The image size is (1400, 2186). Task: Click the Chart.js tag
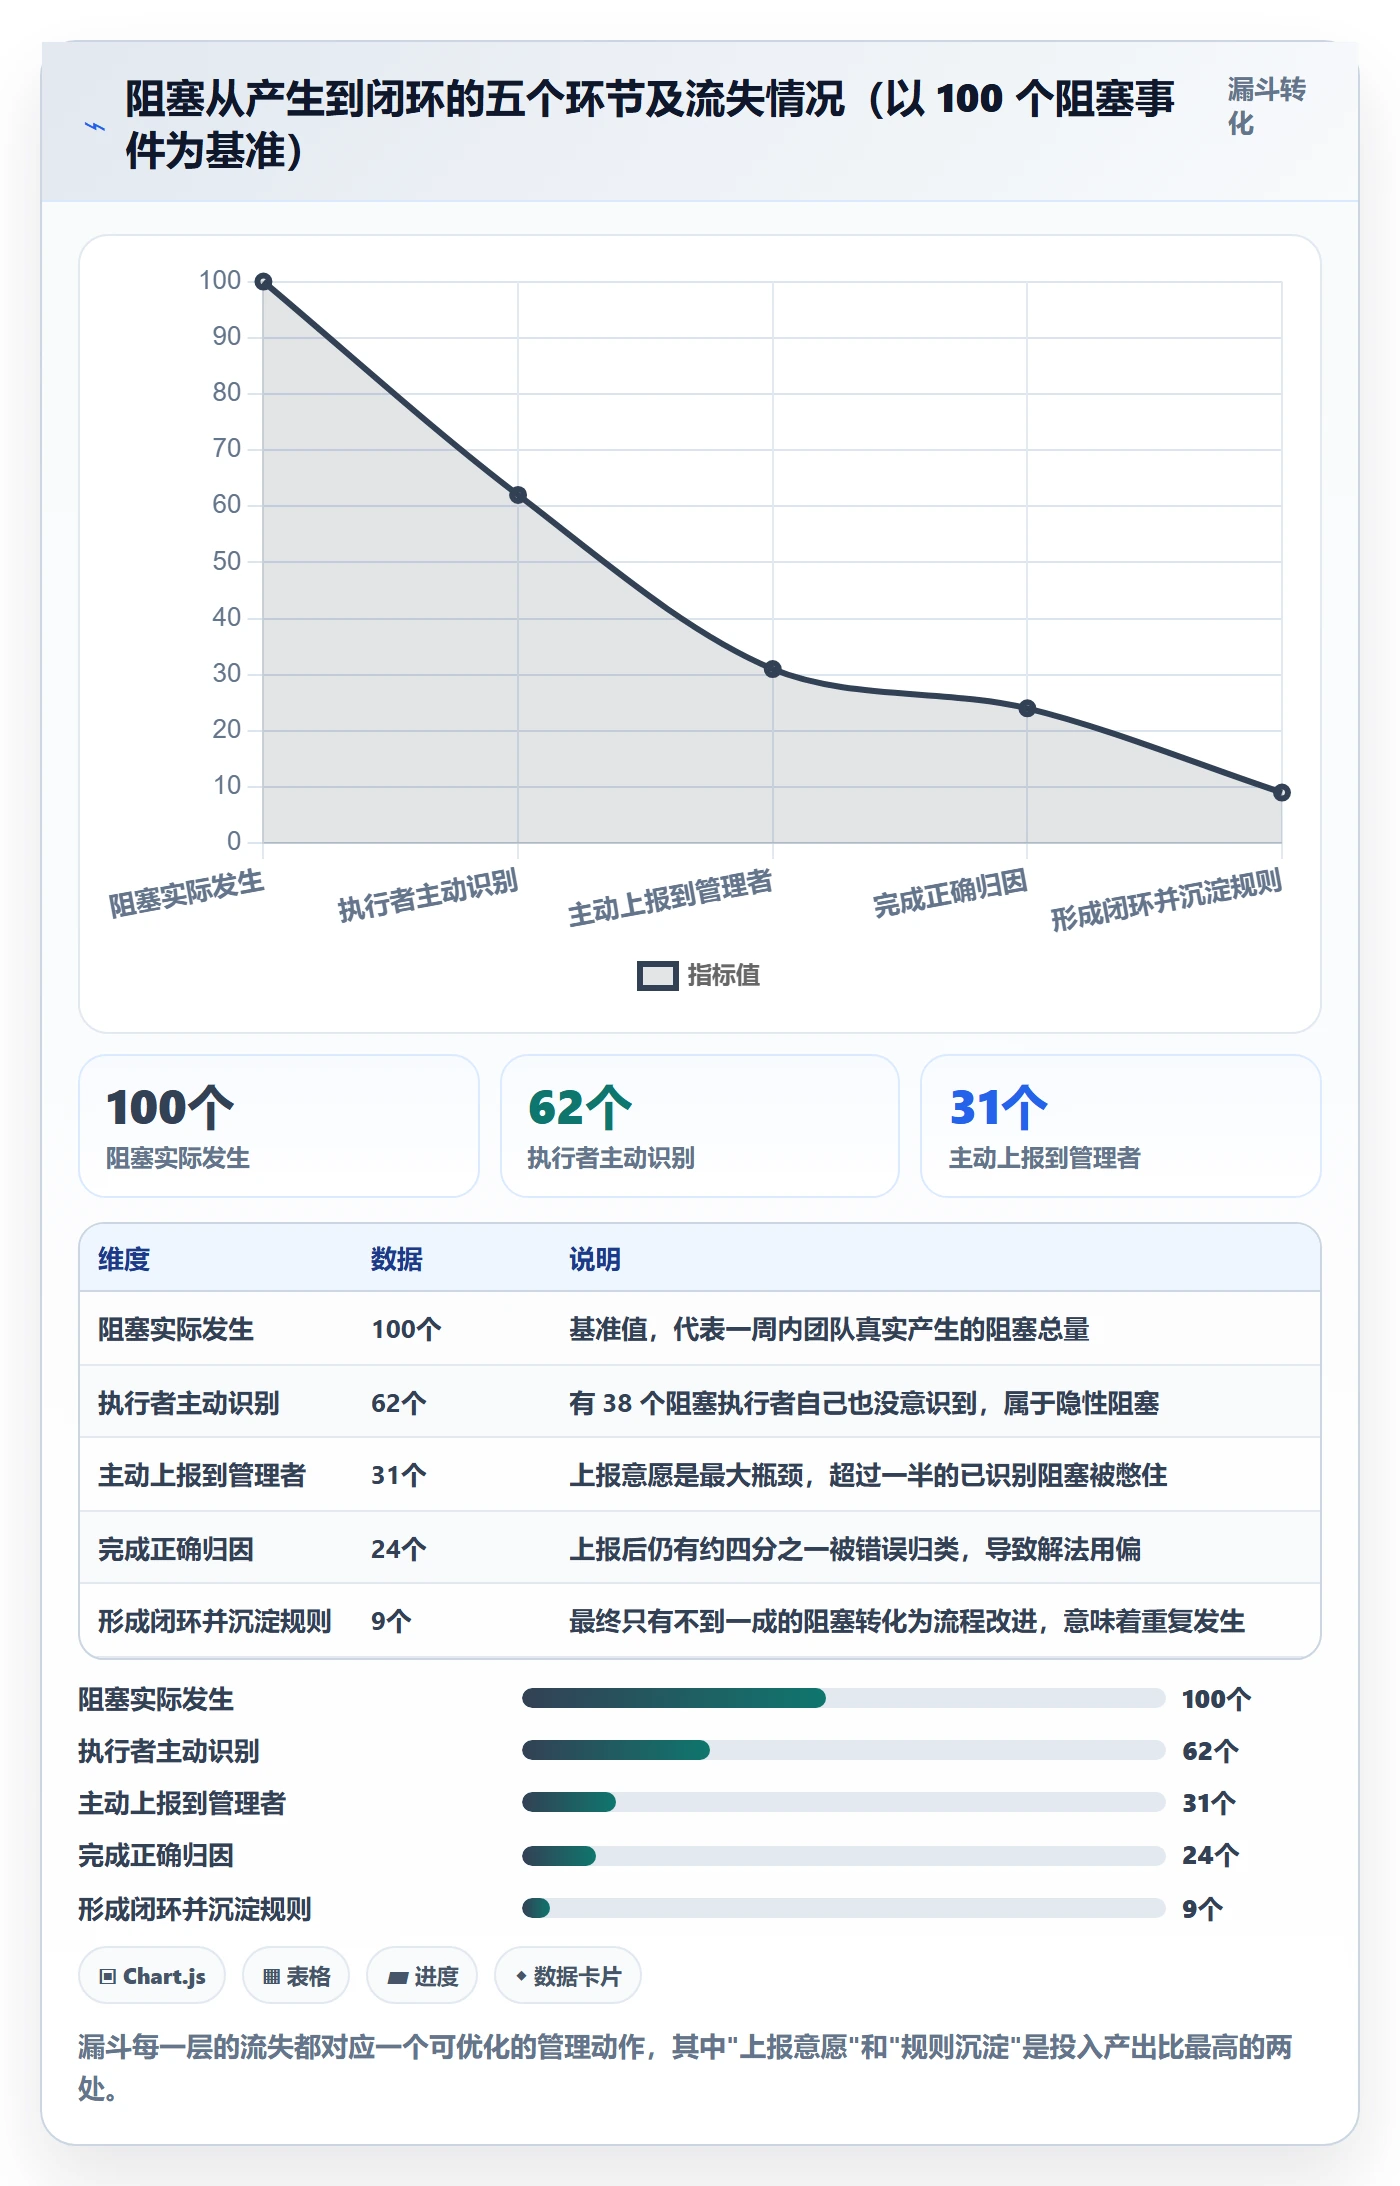(152, 1976)
